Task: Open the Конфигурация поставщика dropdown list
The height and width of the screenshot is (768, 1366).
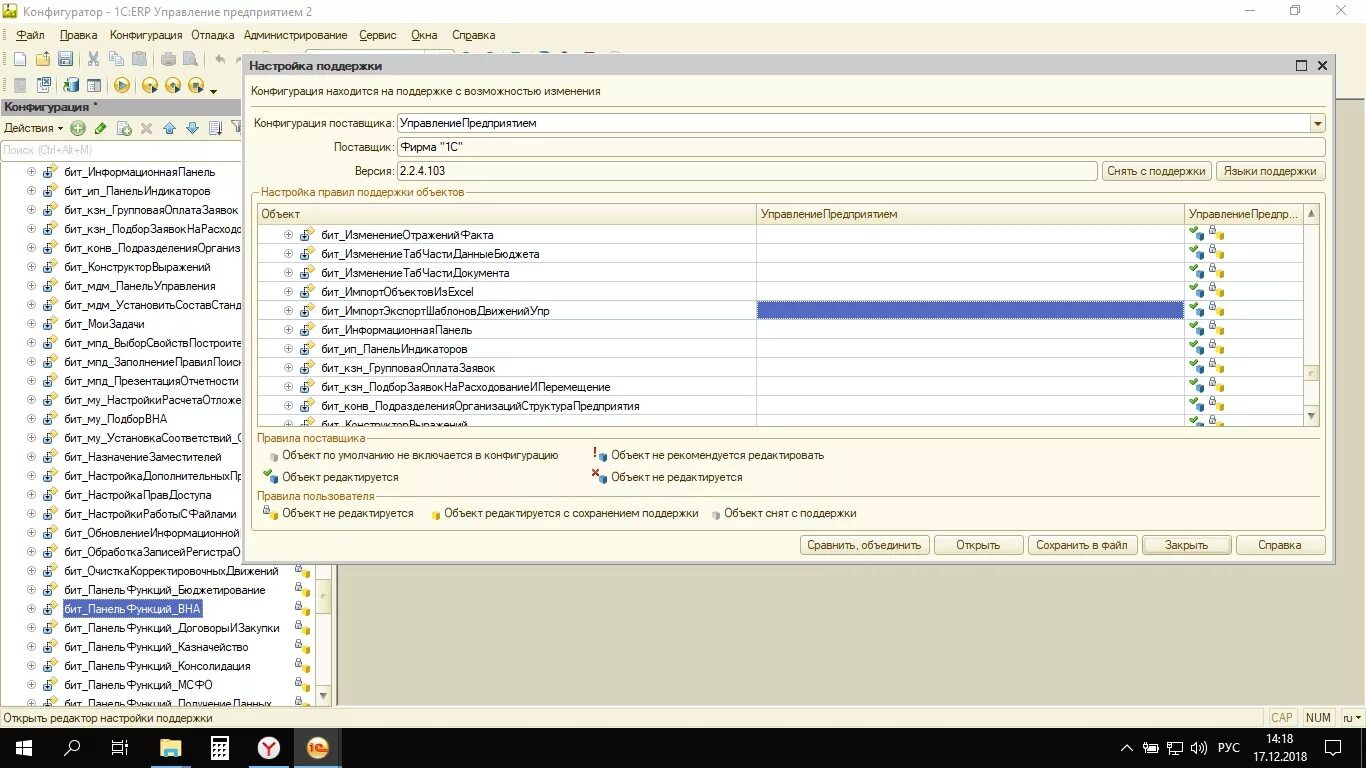Action: pyautogui.click(x=1318, y=123)
